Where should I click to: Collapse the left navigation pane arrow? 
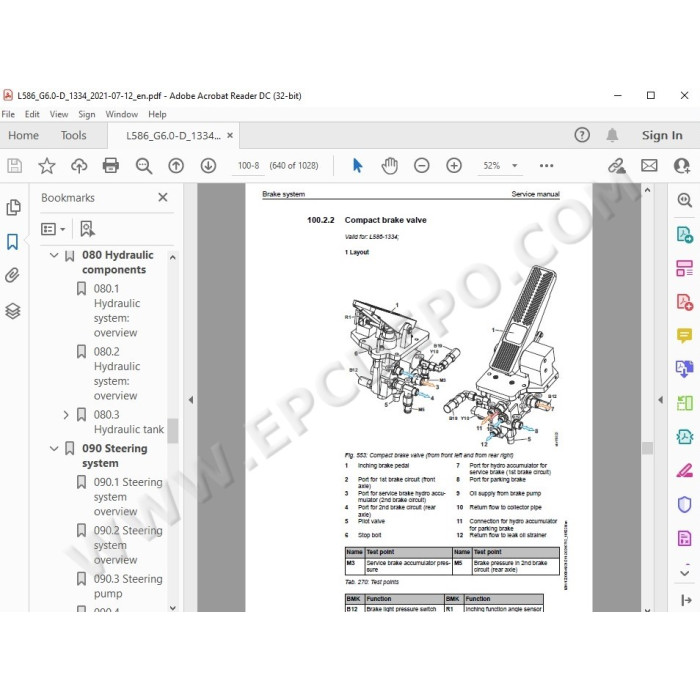191,400
